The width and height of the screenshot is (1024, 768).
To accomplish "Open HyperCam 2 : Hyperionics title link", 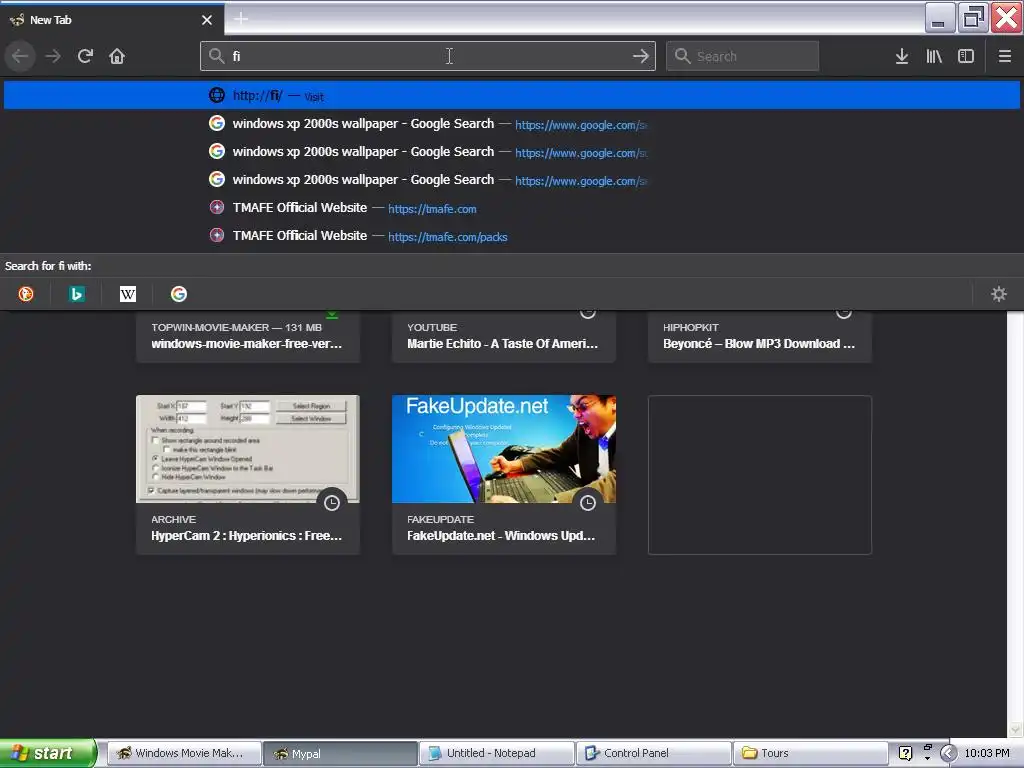I will 246,536.
